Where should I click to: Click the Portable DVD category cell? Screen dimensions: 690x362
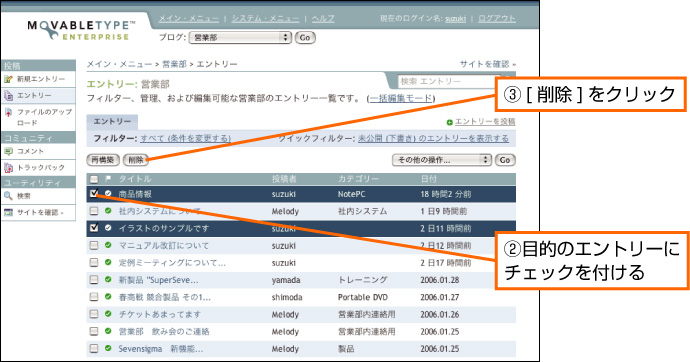(x=363, y=297)
